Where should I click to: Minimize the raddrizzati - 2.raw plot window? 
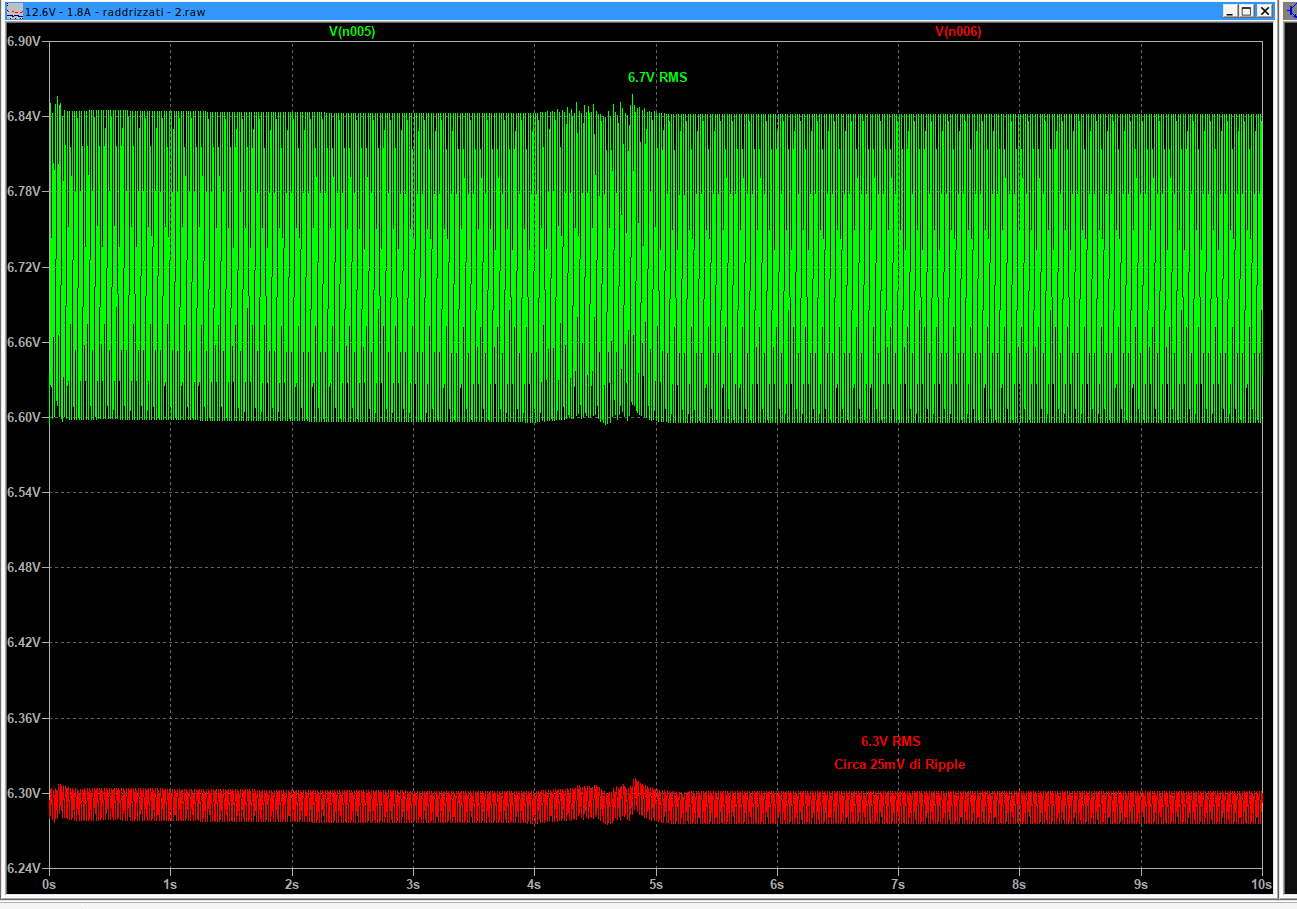1230,11
